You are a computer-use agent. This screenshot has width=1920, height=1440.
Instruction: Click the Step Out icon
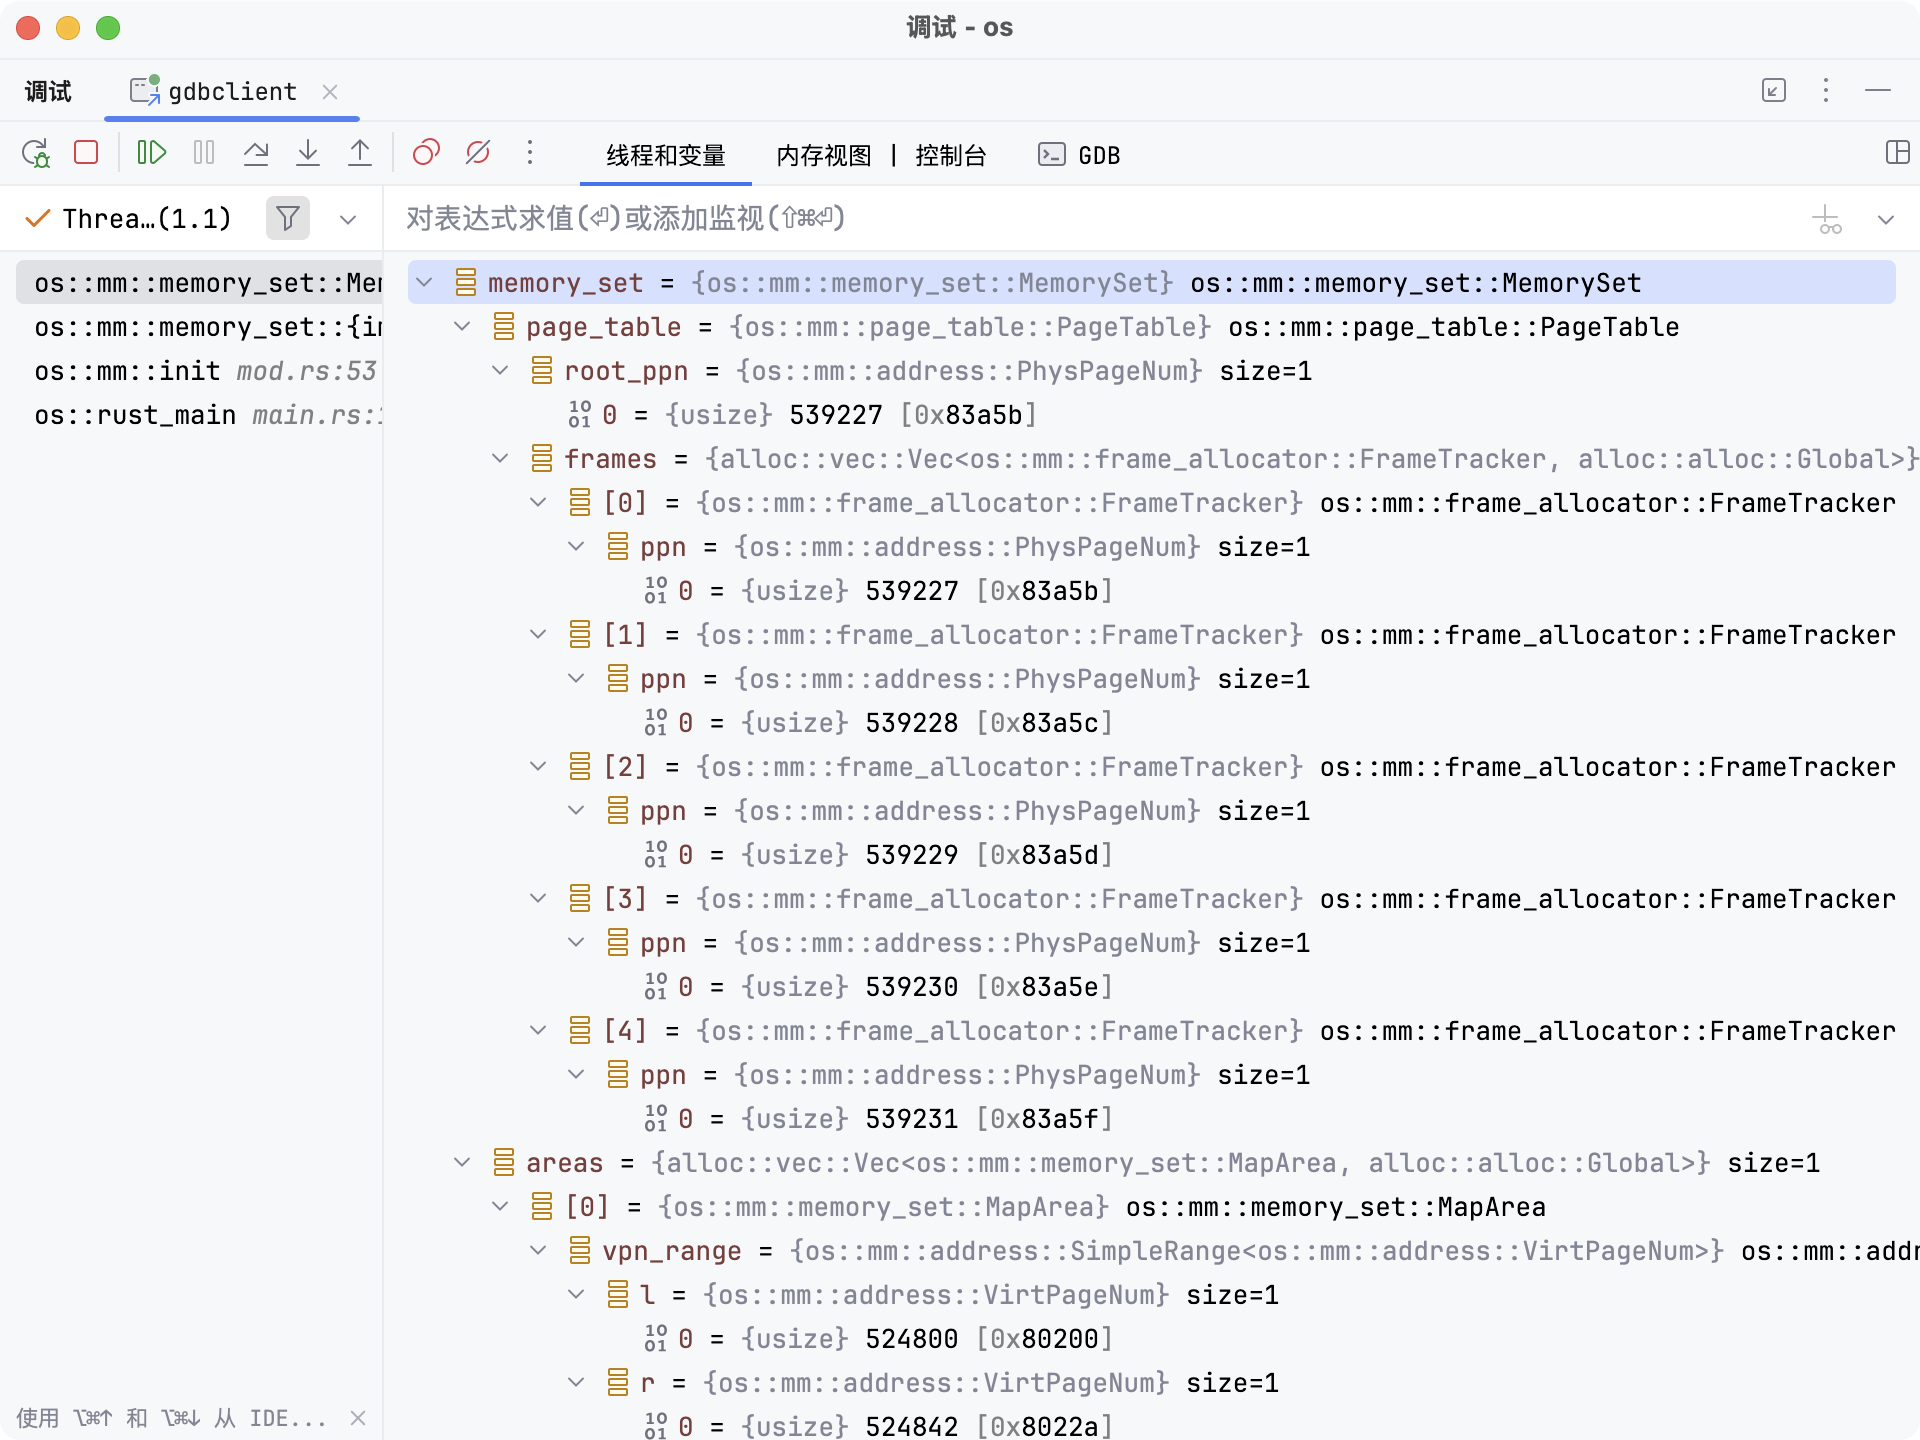360,153
